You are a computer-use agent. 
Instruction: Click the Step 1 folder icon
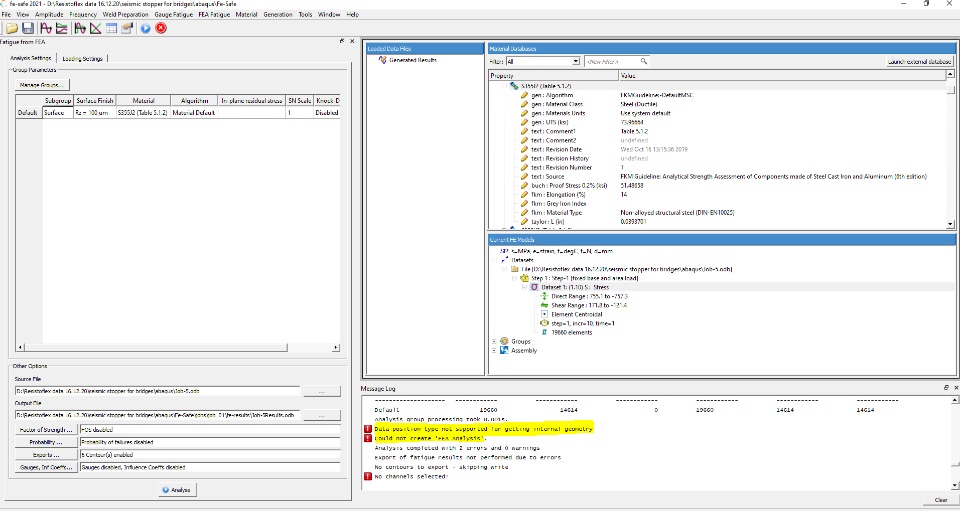click(525, 278)
